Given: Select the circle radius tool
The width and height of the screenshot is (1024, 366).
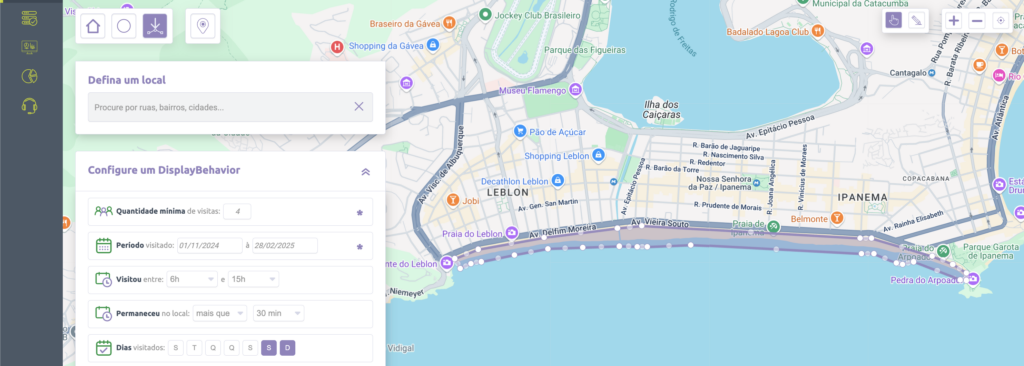Looking at the screenshot, I should (x=124, y=26).
